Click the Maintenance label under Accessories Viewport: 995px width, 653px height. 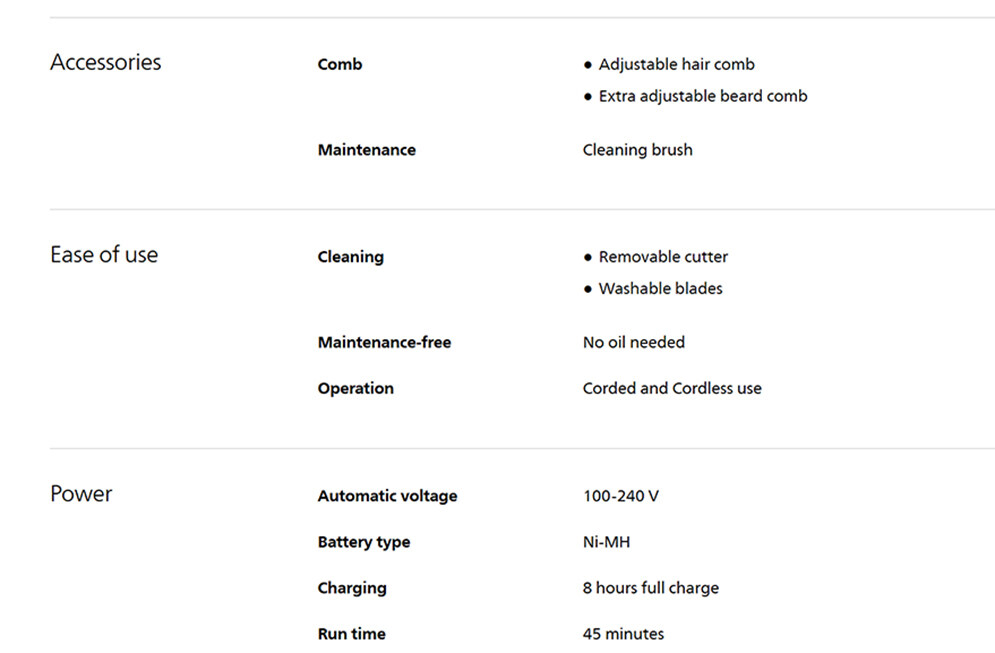[x=366, y=150]
